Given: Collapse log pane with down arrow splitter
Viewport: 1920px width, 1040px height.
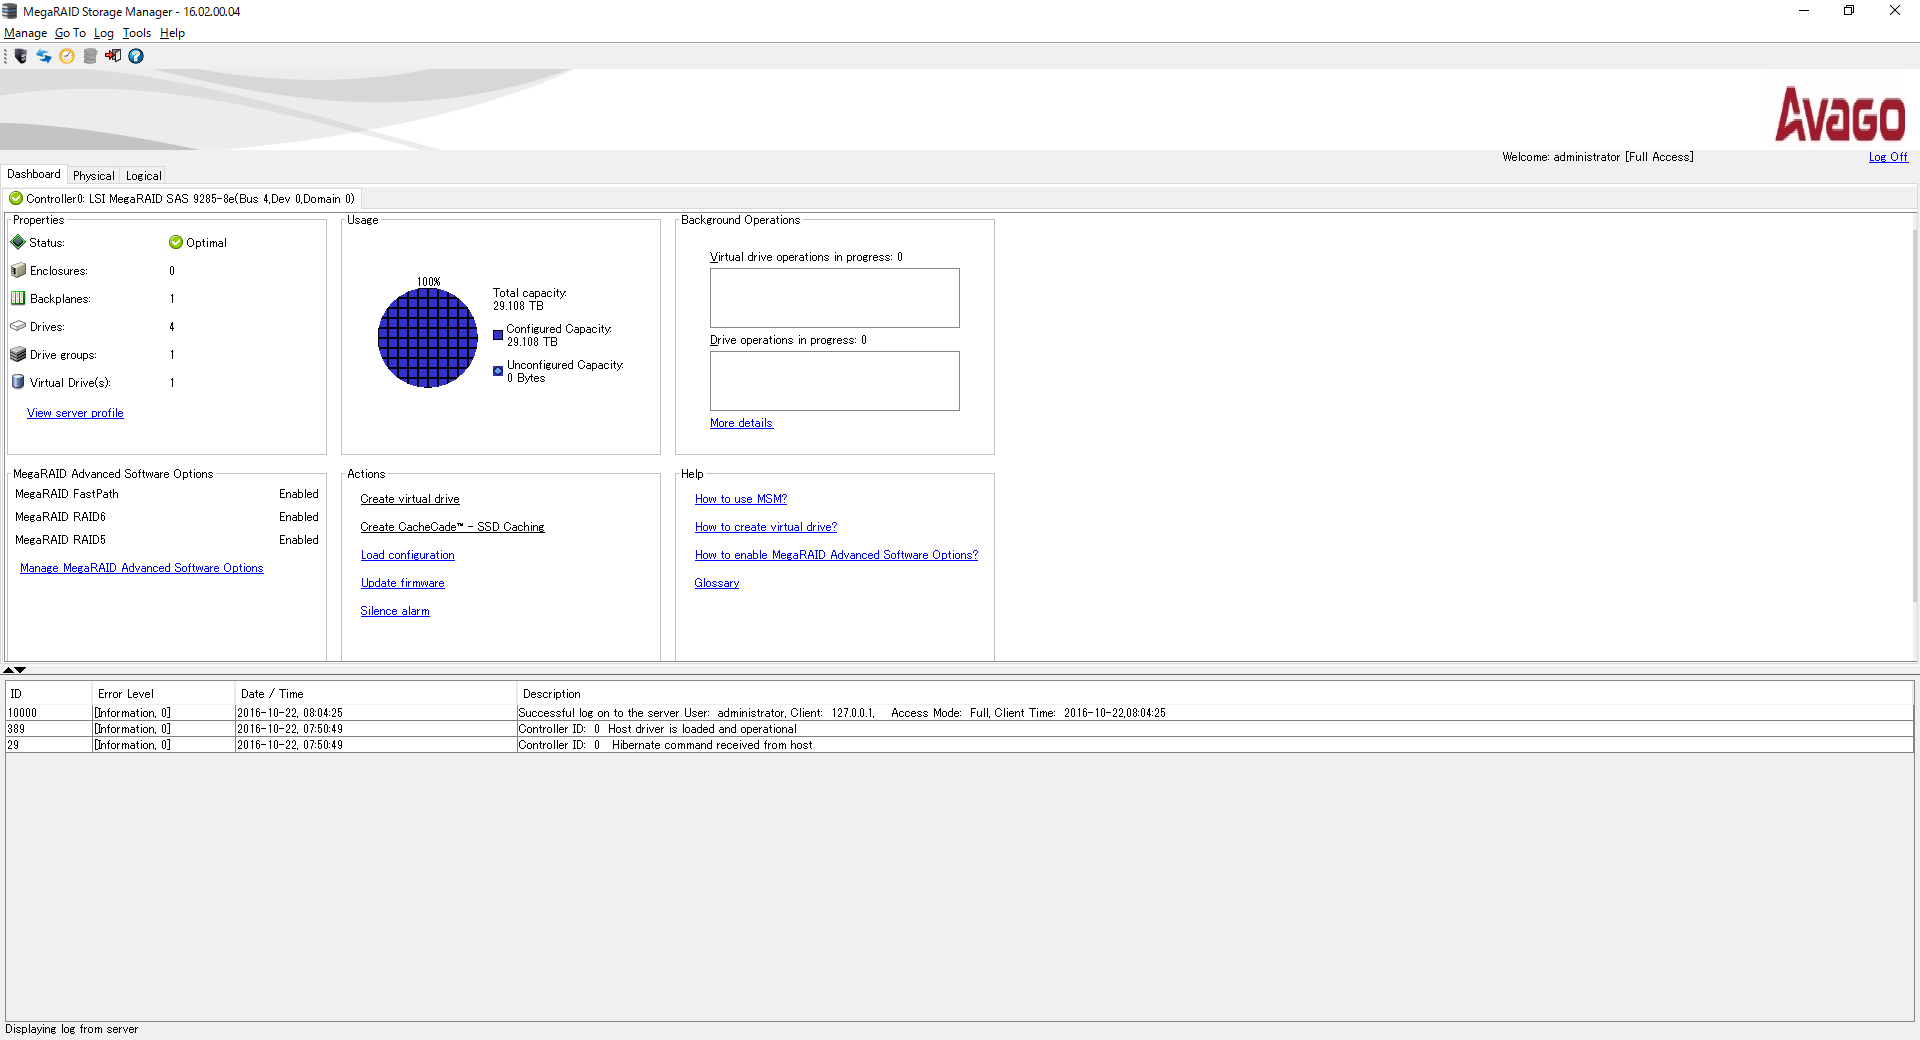Looking at the screenshot, I should coord(20,670).
